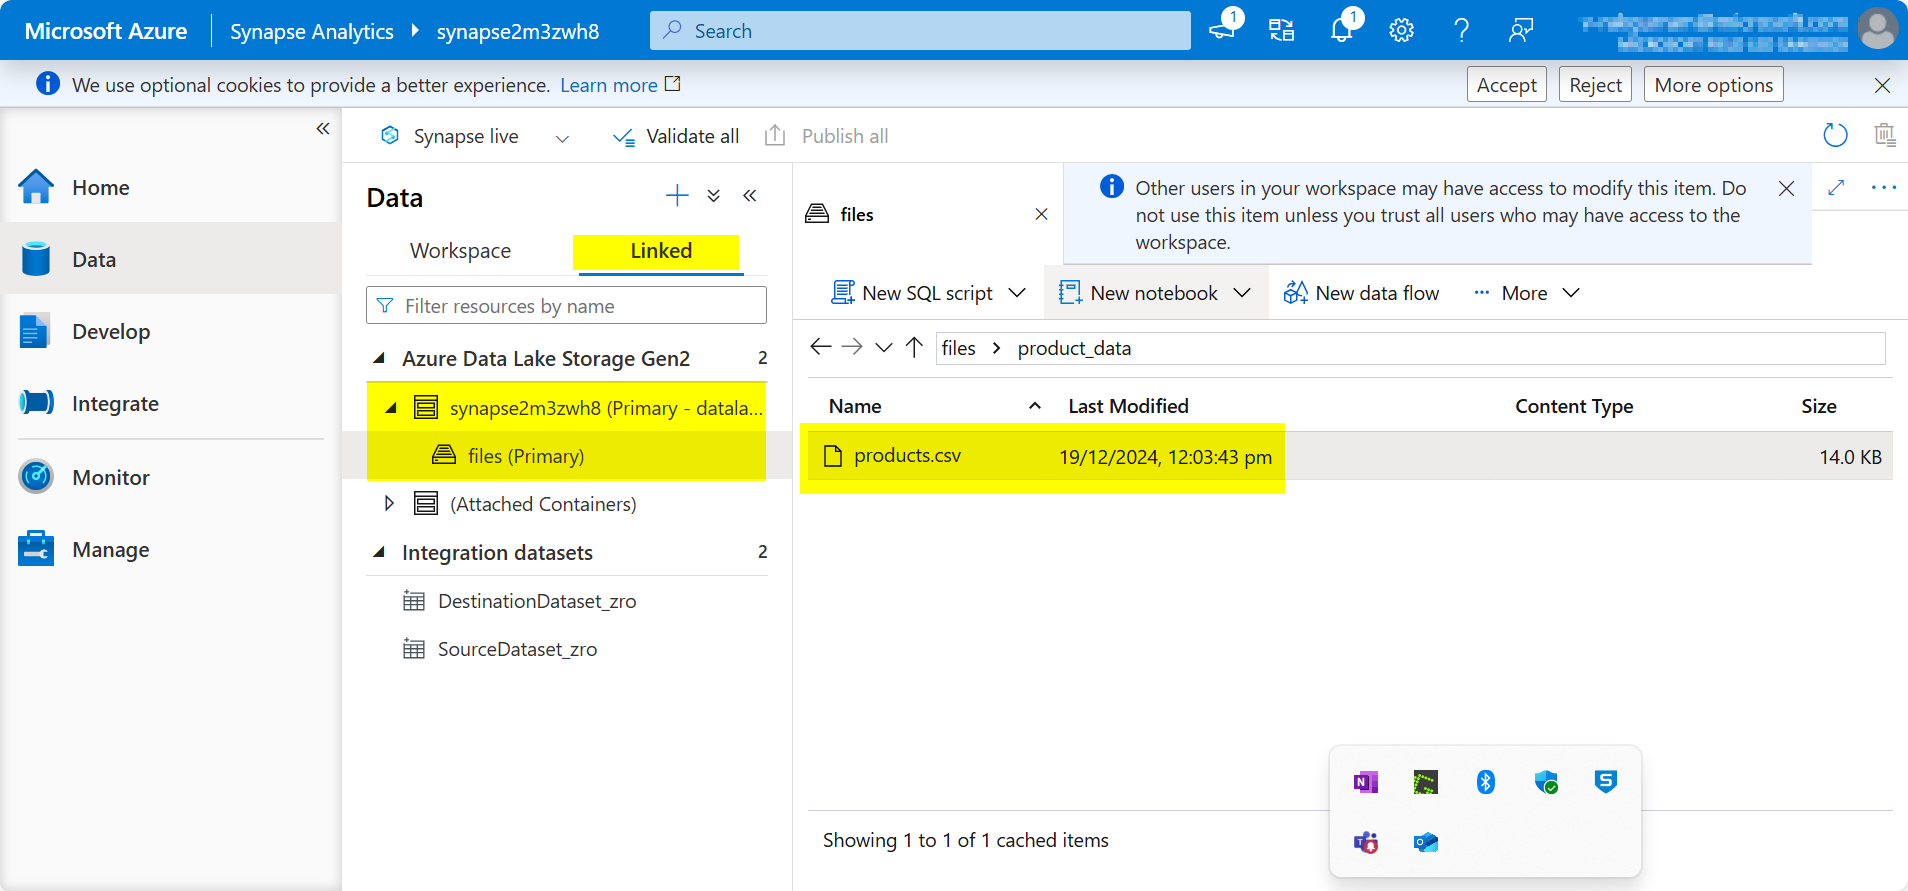Open the New SQL script dropdown
The height and width of the screenshot is (891, 1908).
coord(1017,292)
